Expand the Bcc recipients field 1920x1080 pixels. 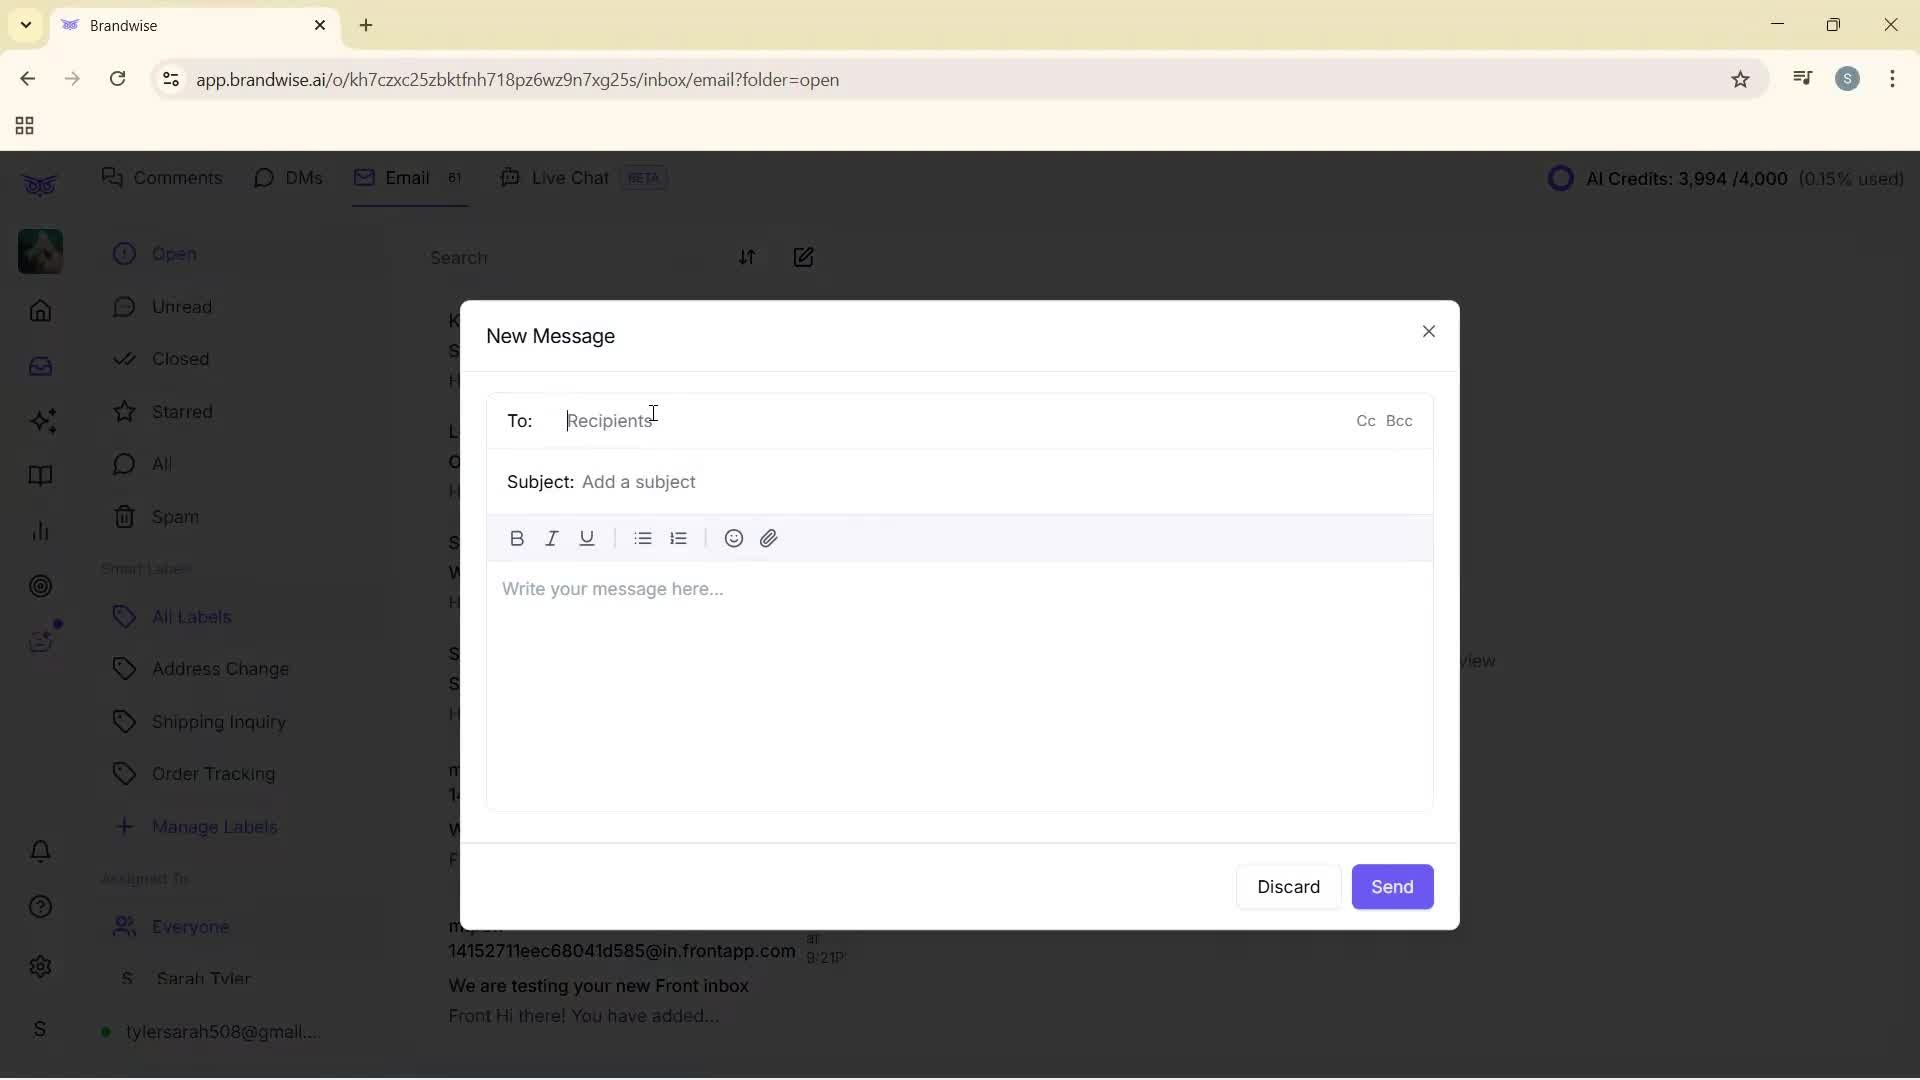(x=1400, y=421)
